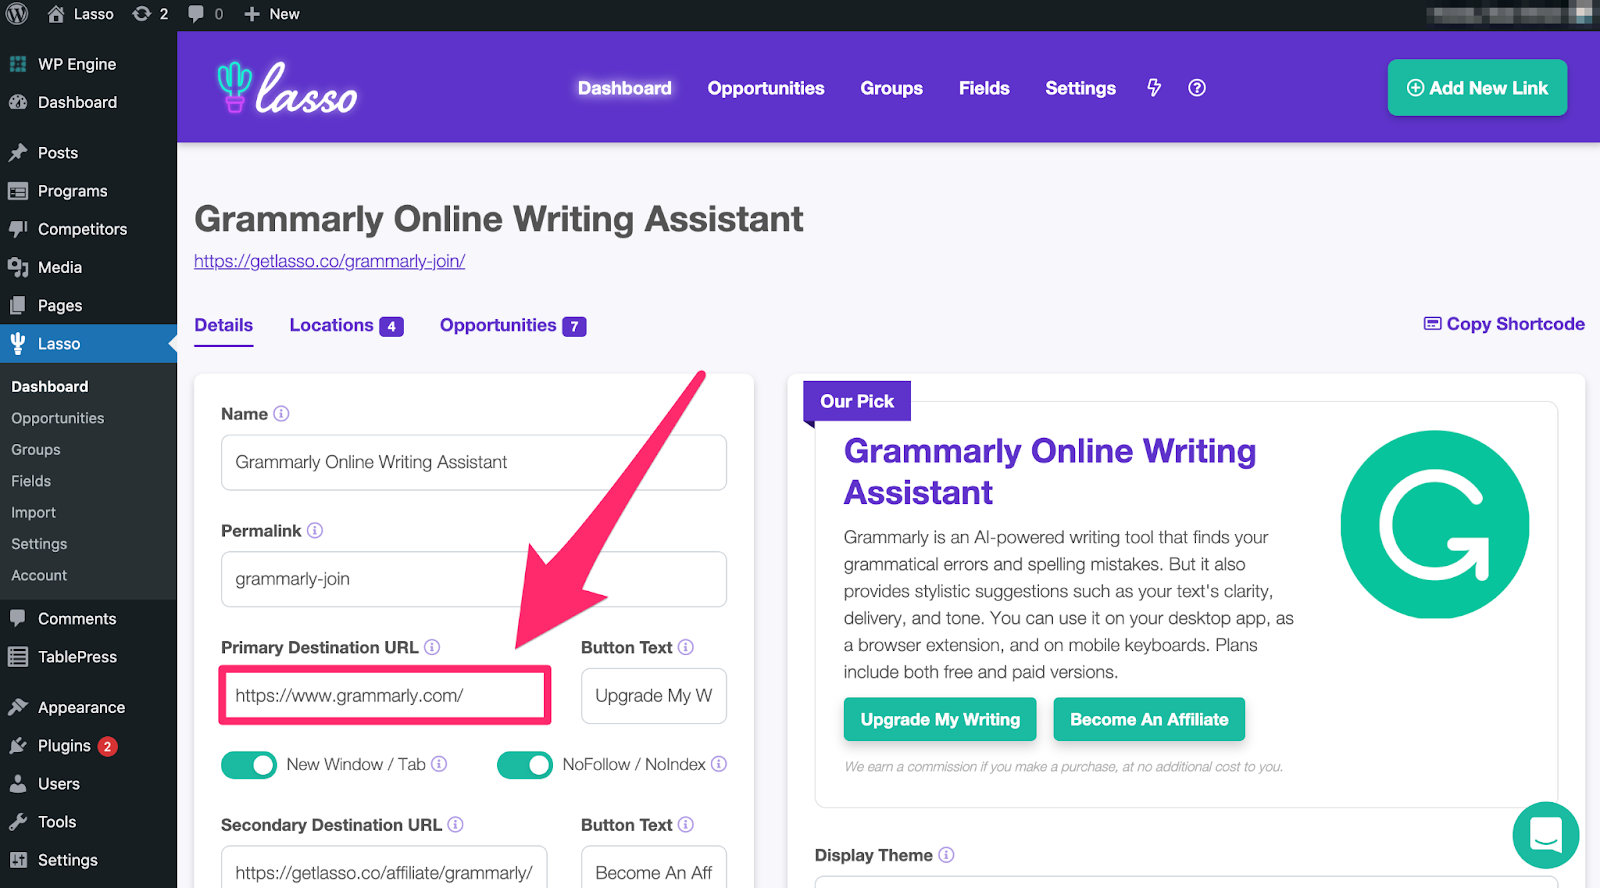Go to Groups in Lasso header
Image resolution: width=1600 pixels, height=888 pixels.
tap(892, 88)
